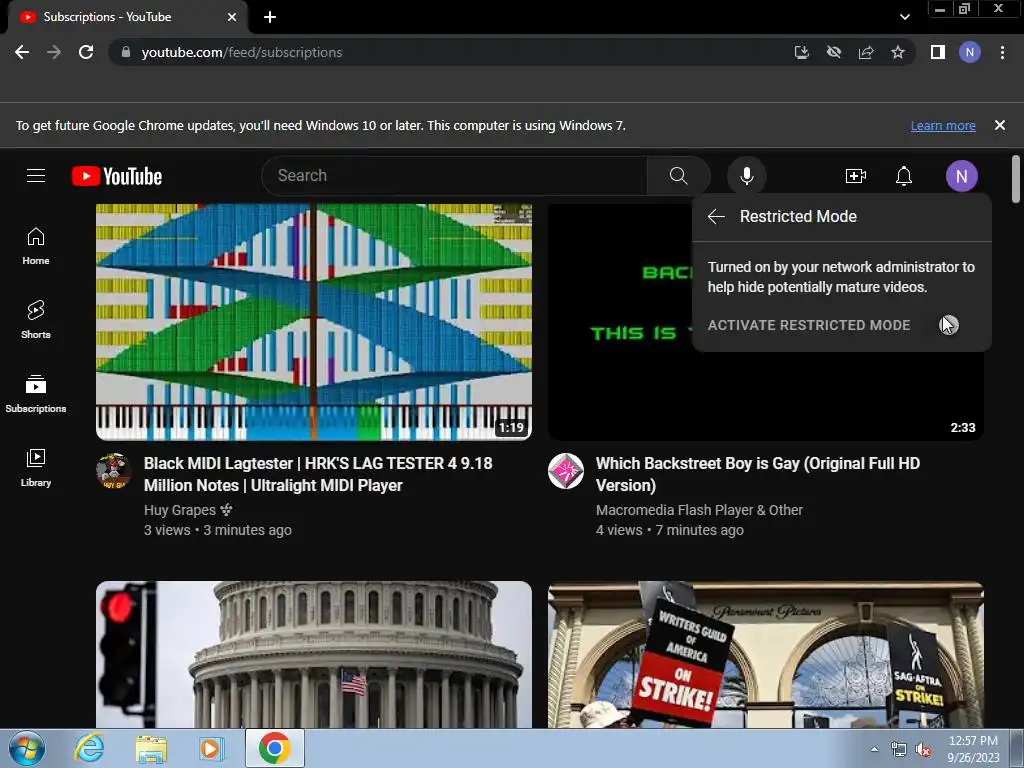Screen dimensions: 1024x768
Task: Open the tab search dropdown arrow
Action: [904, 17]
